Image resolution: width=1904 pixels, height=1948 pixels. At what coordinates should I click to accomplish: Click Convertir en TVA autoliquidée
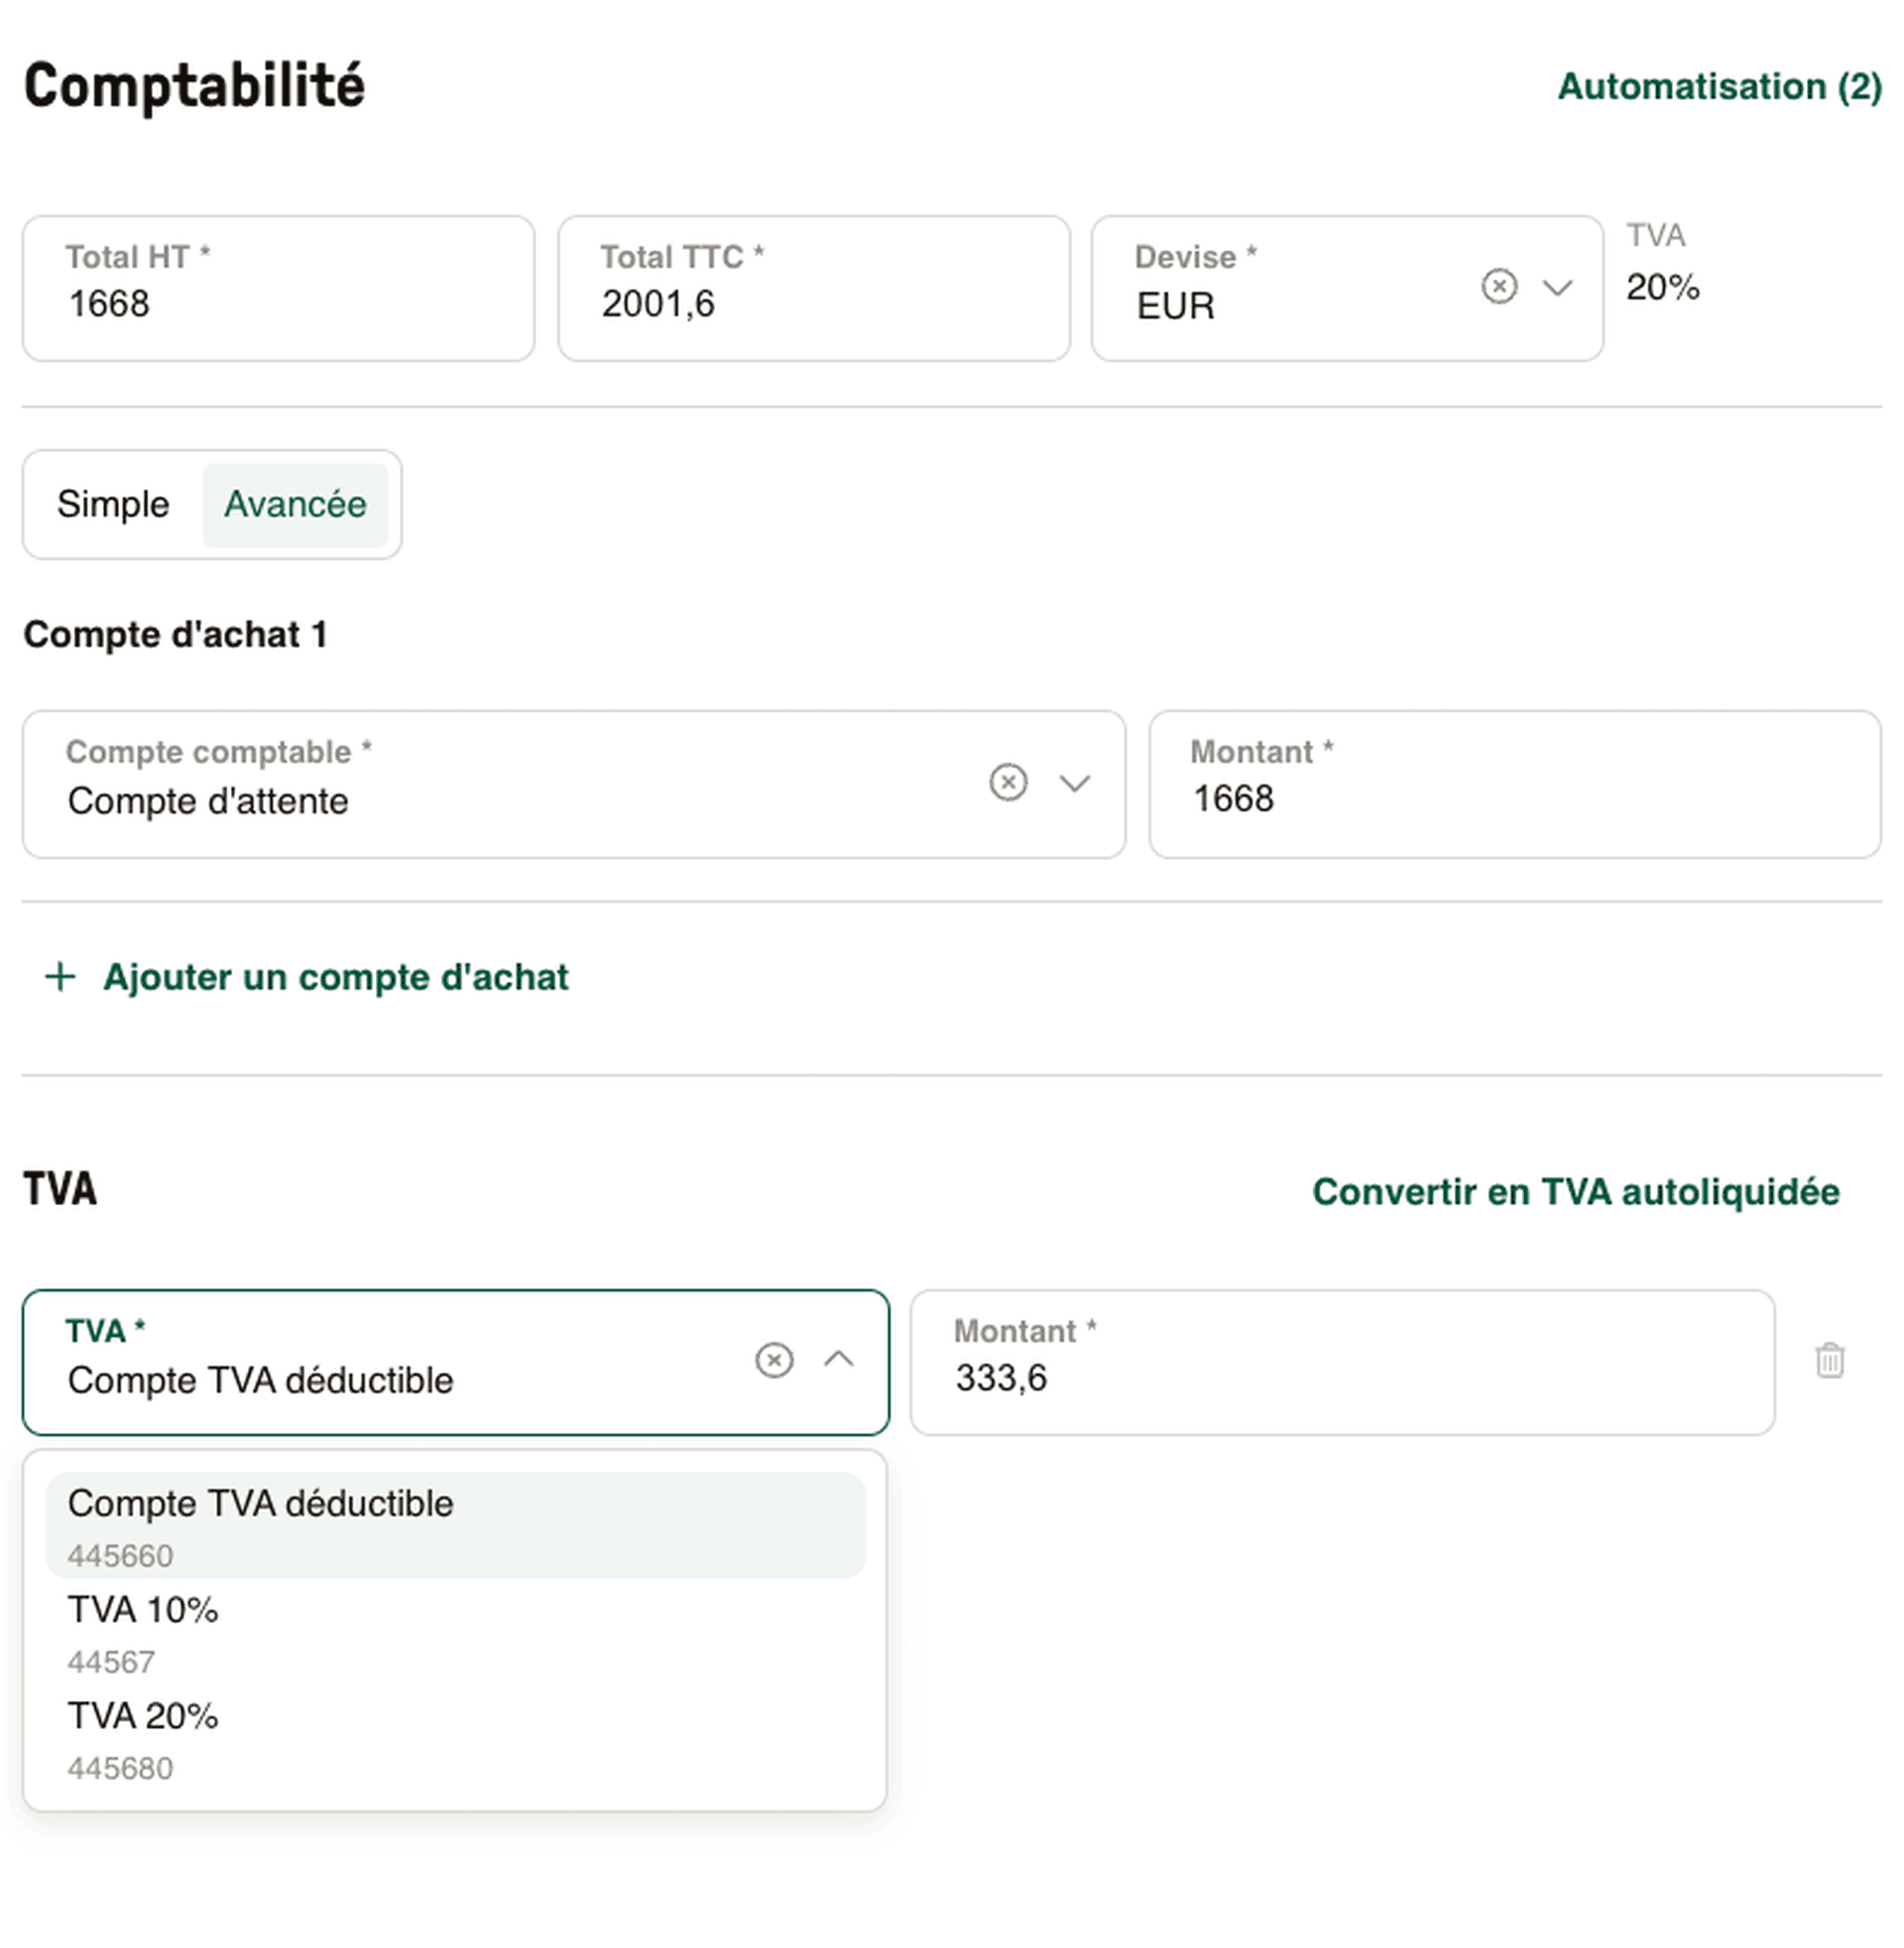click(x=1575, y=1190)
